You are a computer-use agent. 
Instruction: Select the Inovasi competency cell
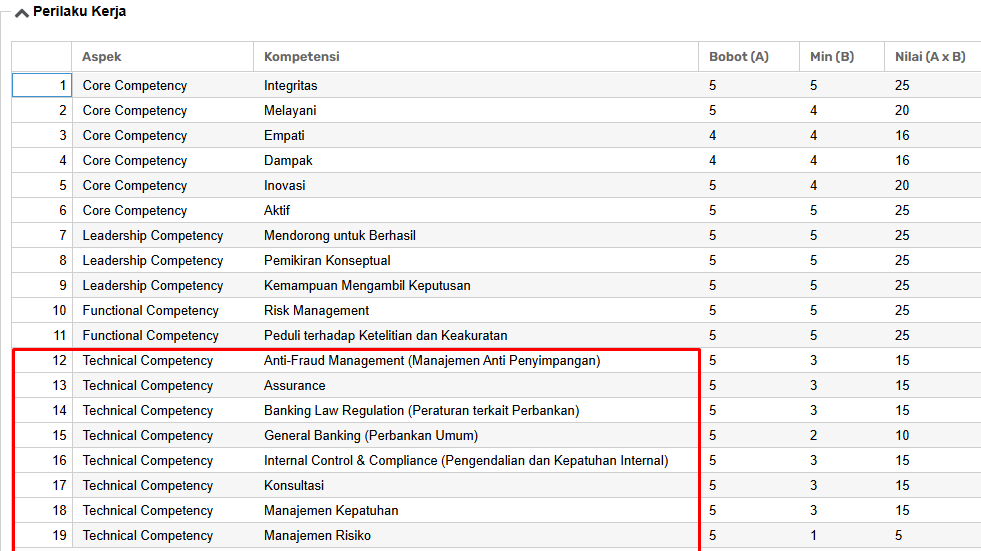click(x=475, y=185)
